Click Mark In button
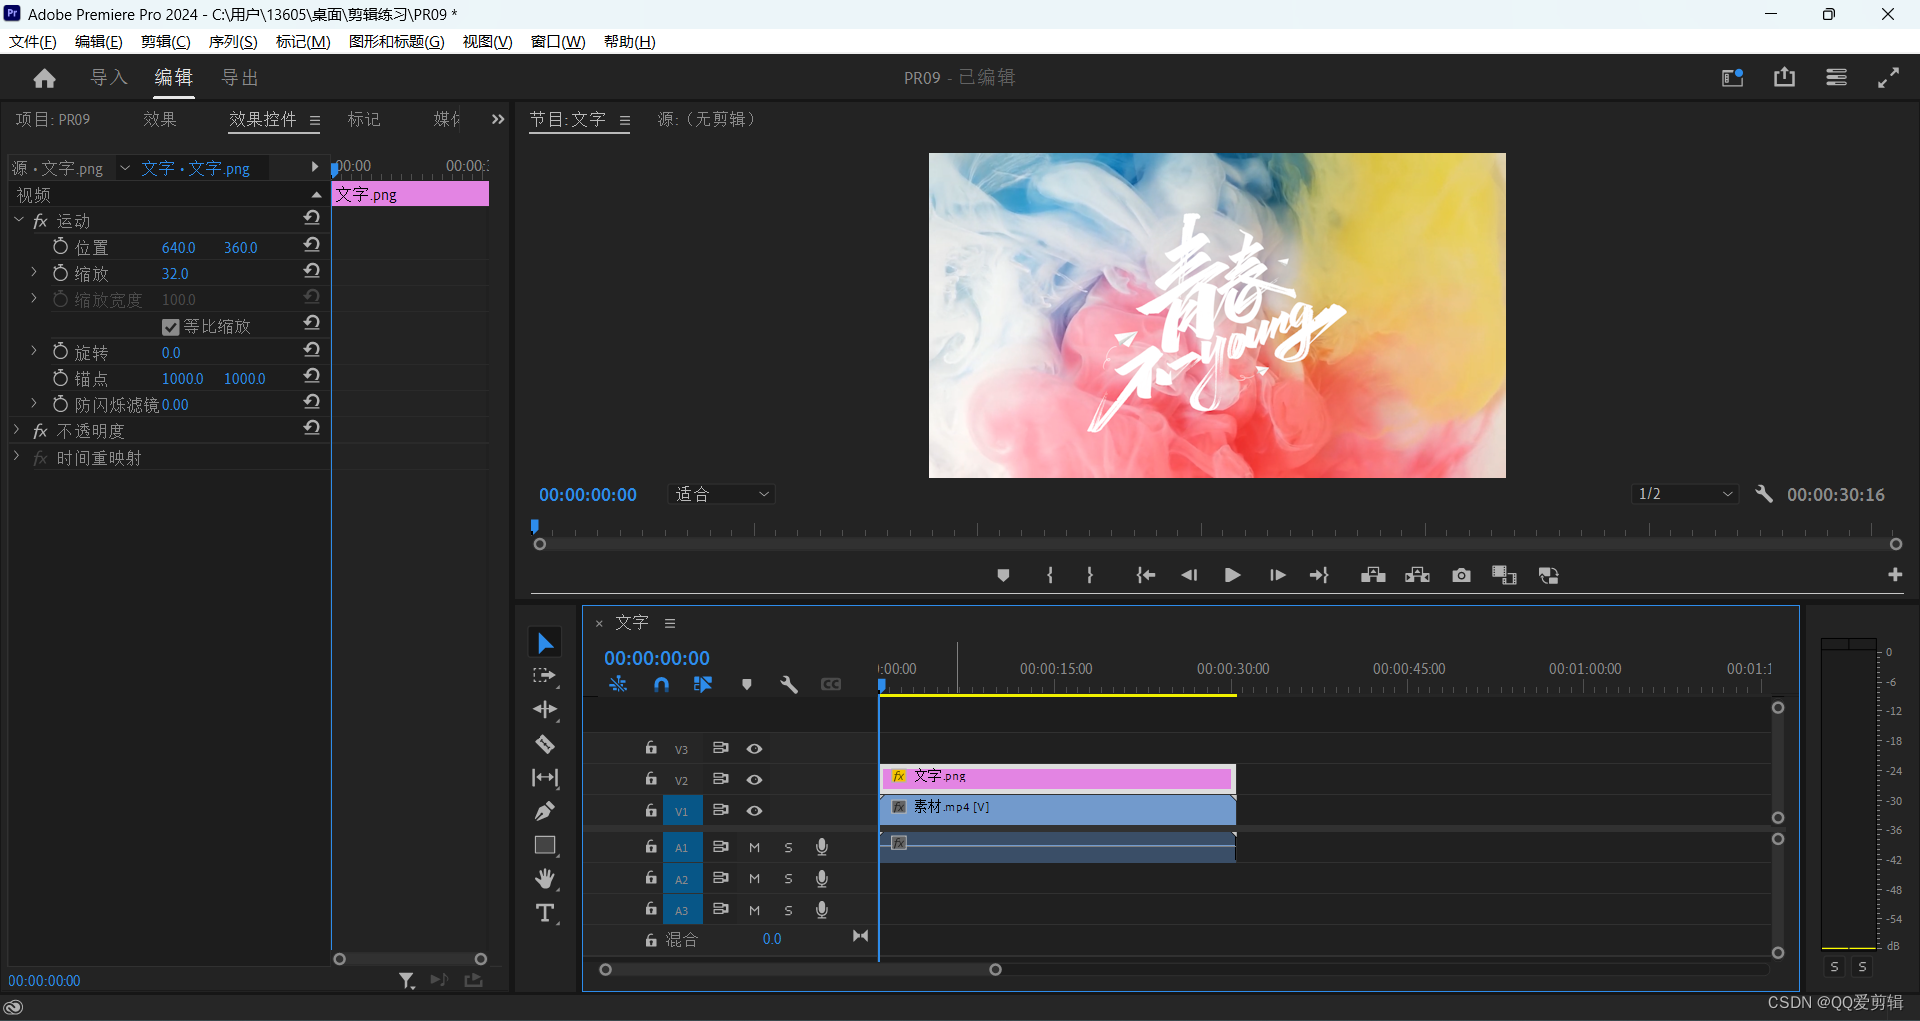The width and height of the screenshot is (1920, 1021). tap(1049, 575)
